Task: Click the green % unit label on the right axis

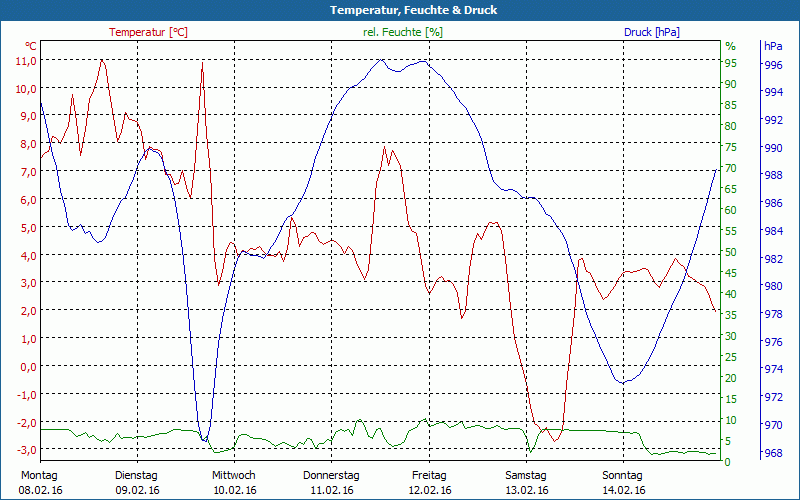Action: click(730, 46)
